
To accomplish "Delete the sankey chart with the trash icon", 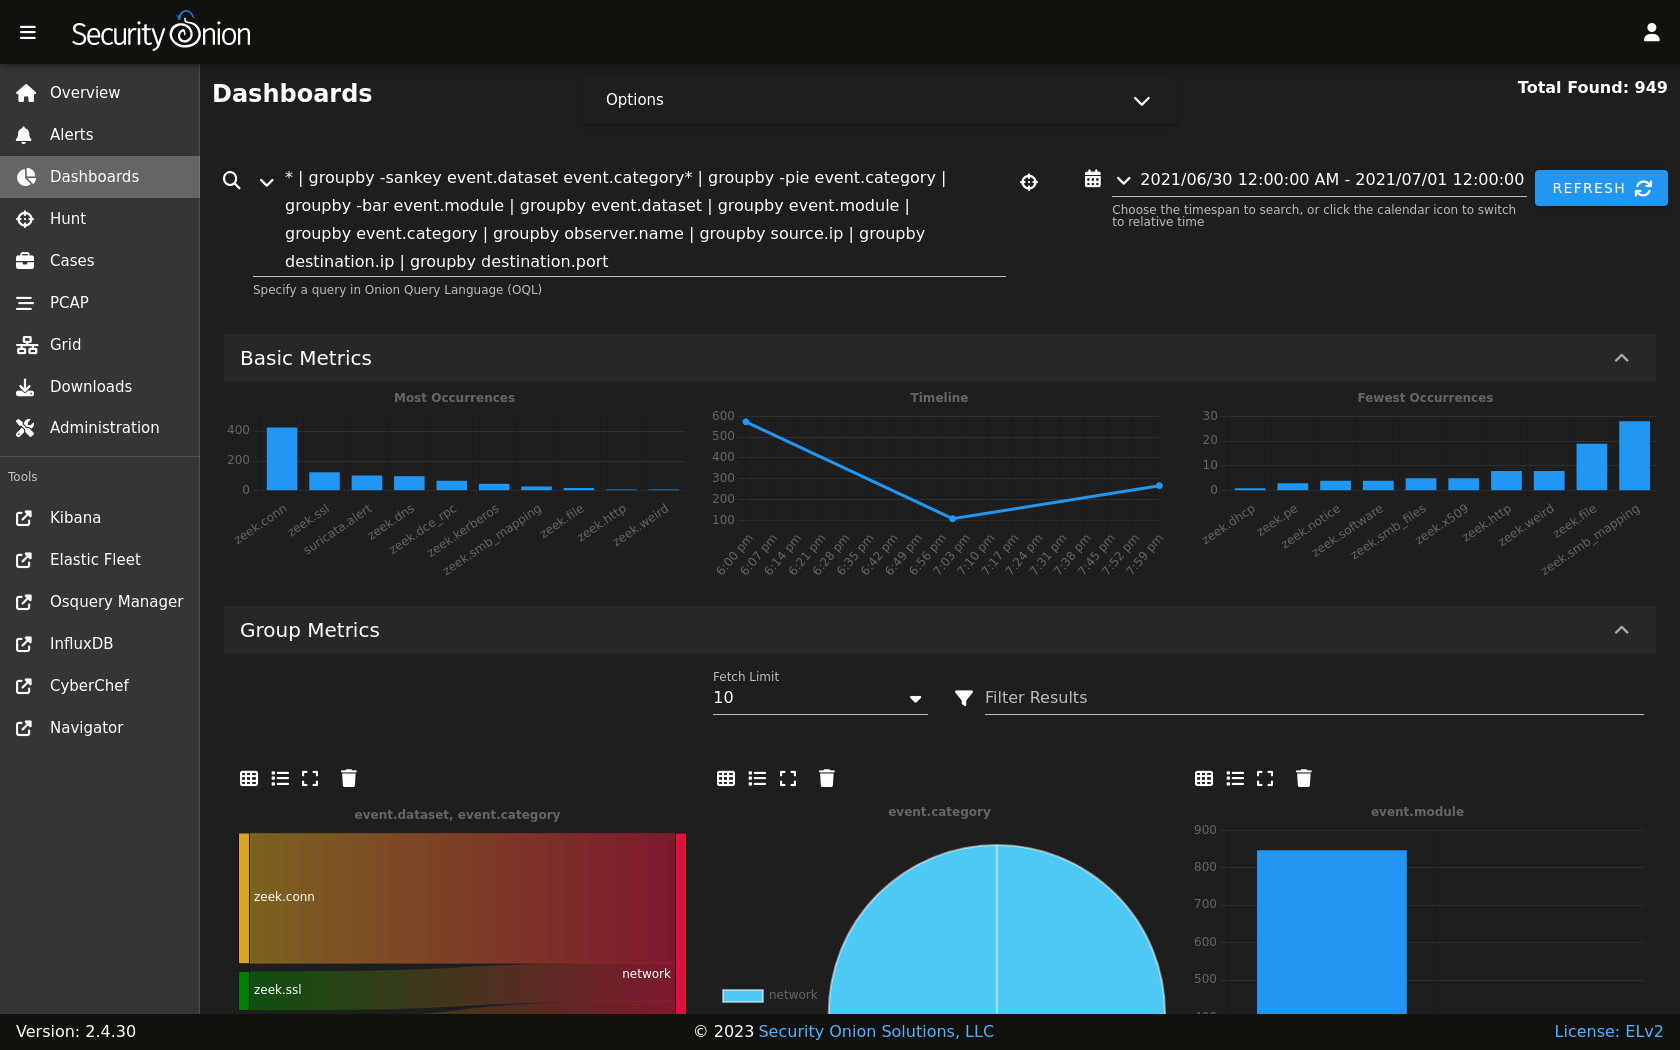I will click(349, 778).
